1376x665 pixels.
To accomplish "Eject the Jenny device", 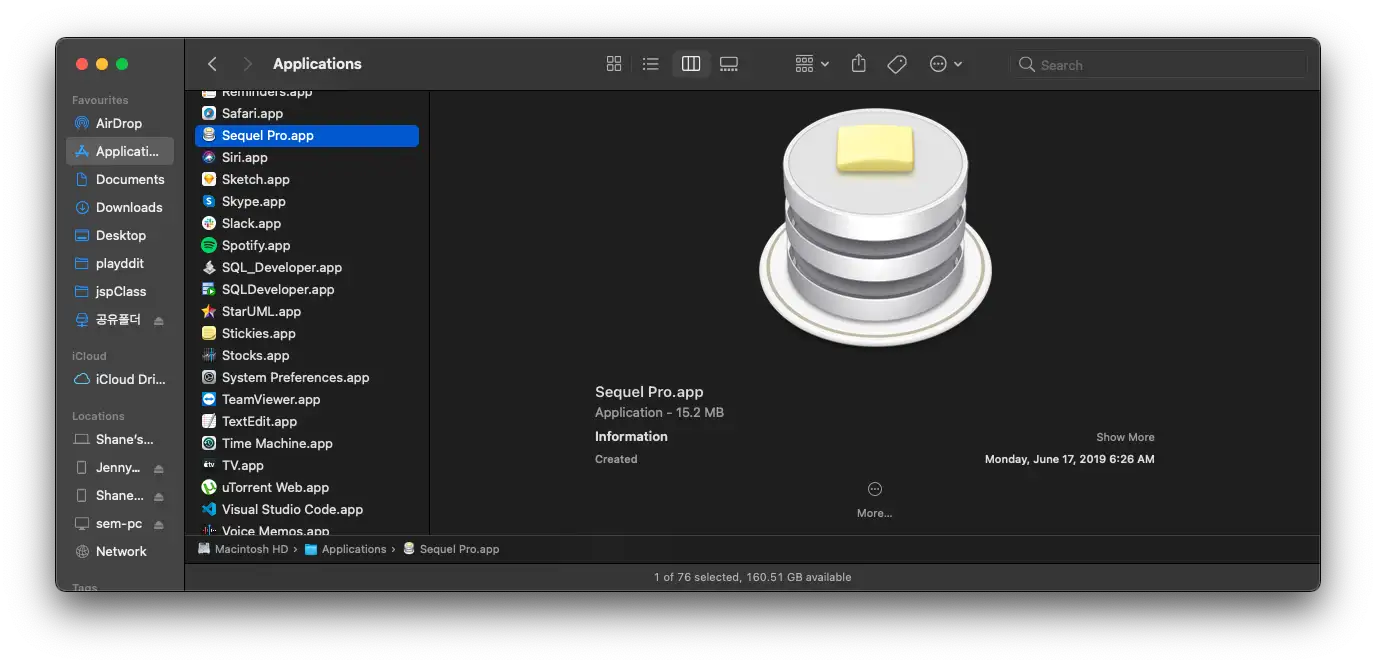I will 159,468.
